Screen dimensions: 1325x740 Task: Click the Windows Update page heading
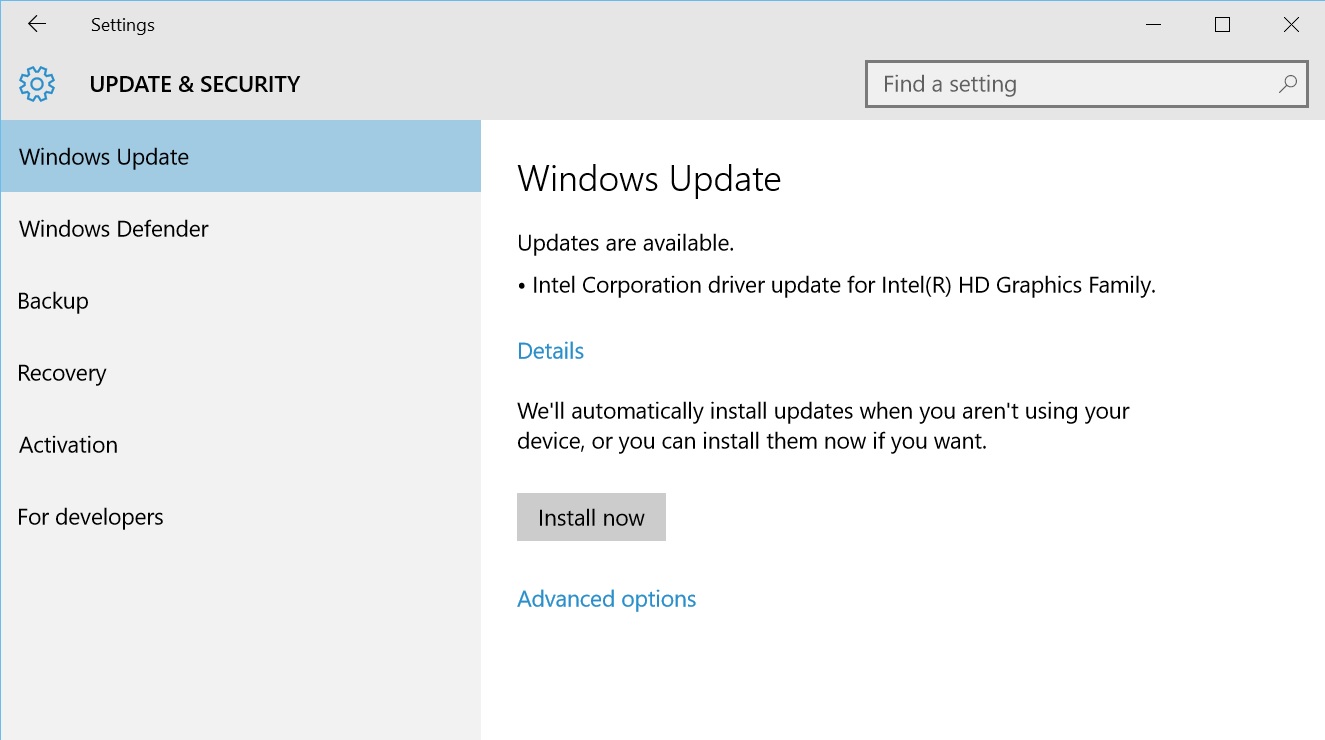(x=649, y=179)
